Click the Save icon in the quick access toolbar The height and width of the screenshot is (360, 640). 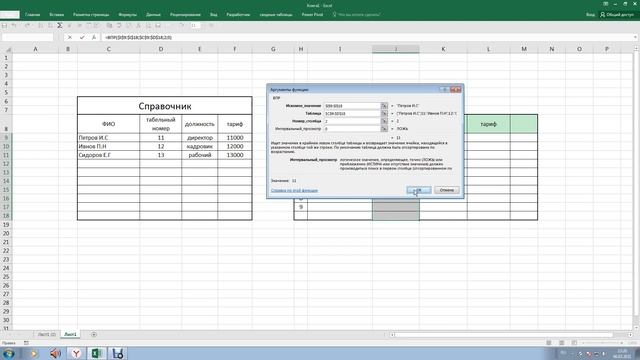point(4,25)
